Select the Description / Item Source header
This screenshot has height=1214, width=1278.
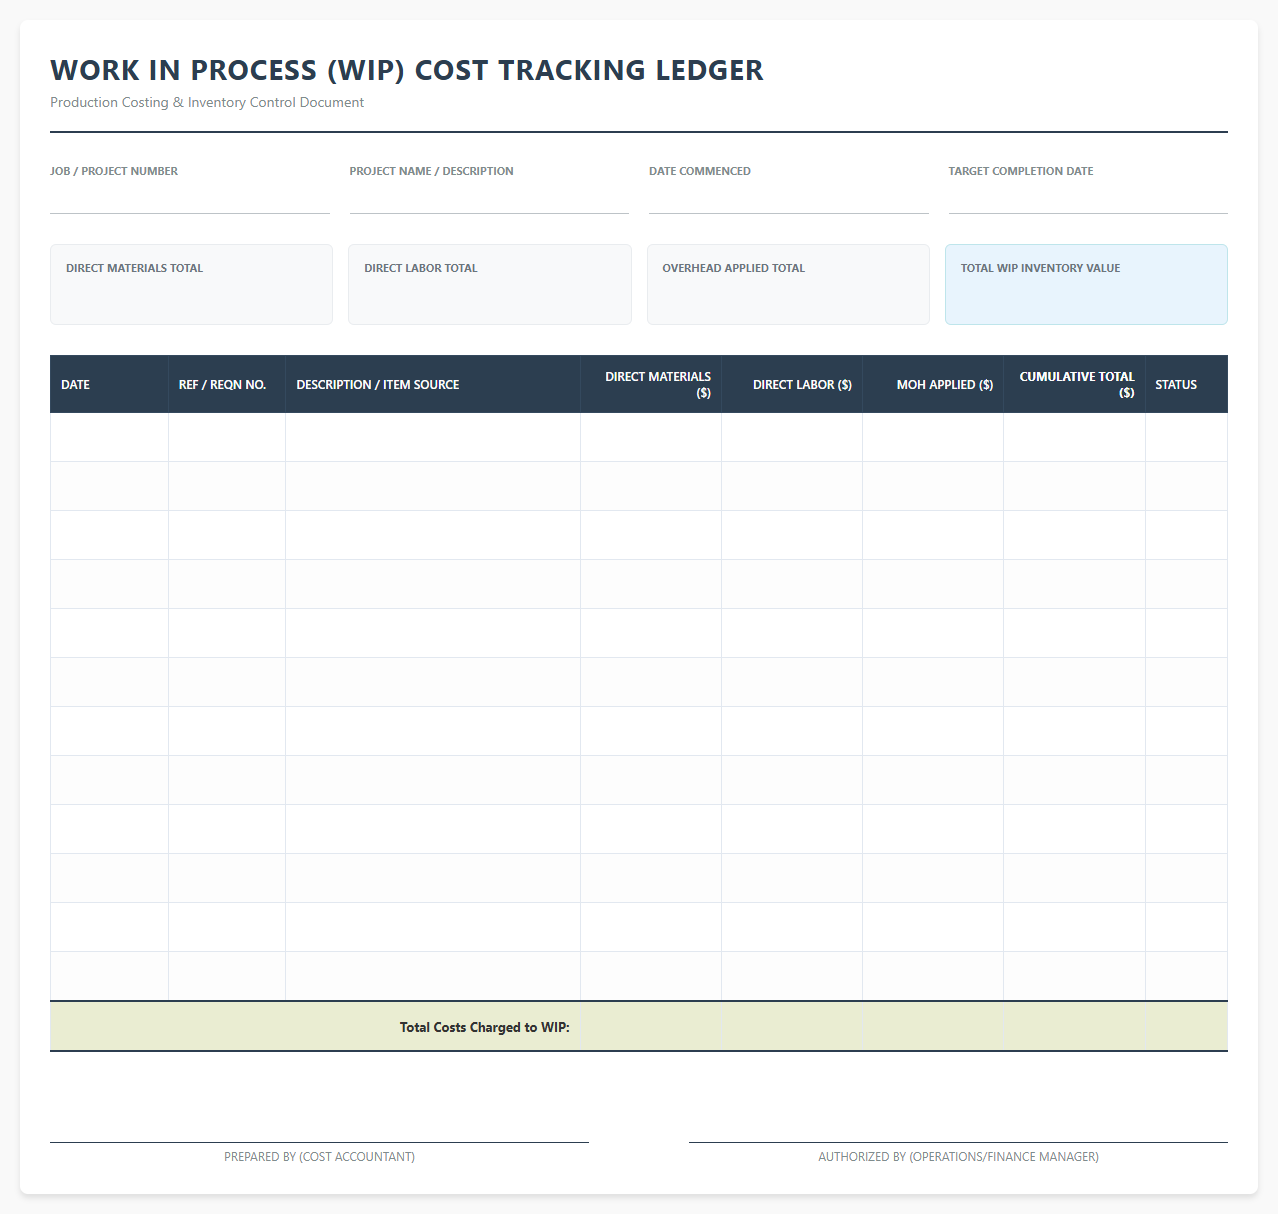pyautogui.click(x=433, y=384)
